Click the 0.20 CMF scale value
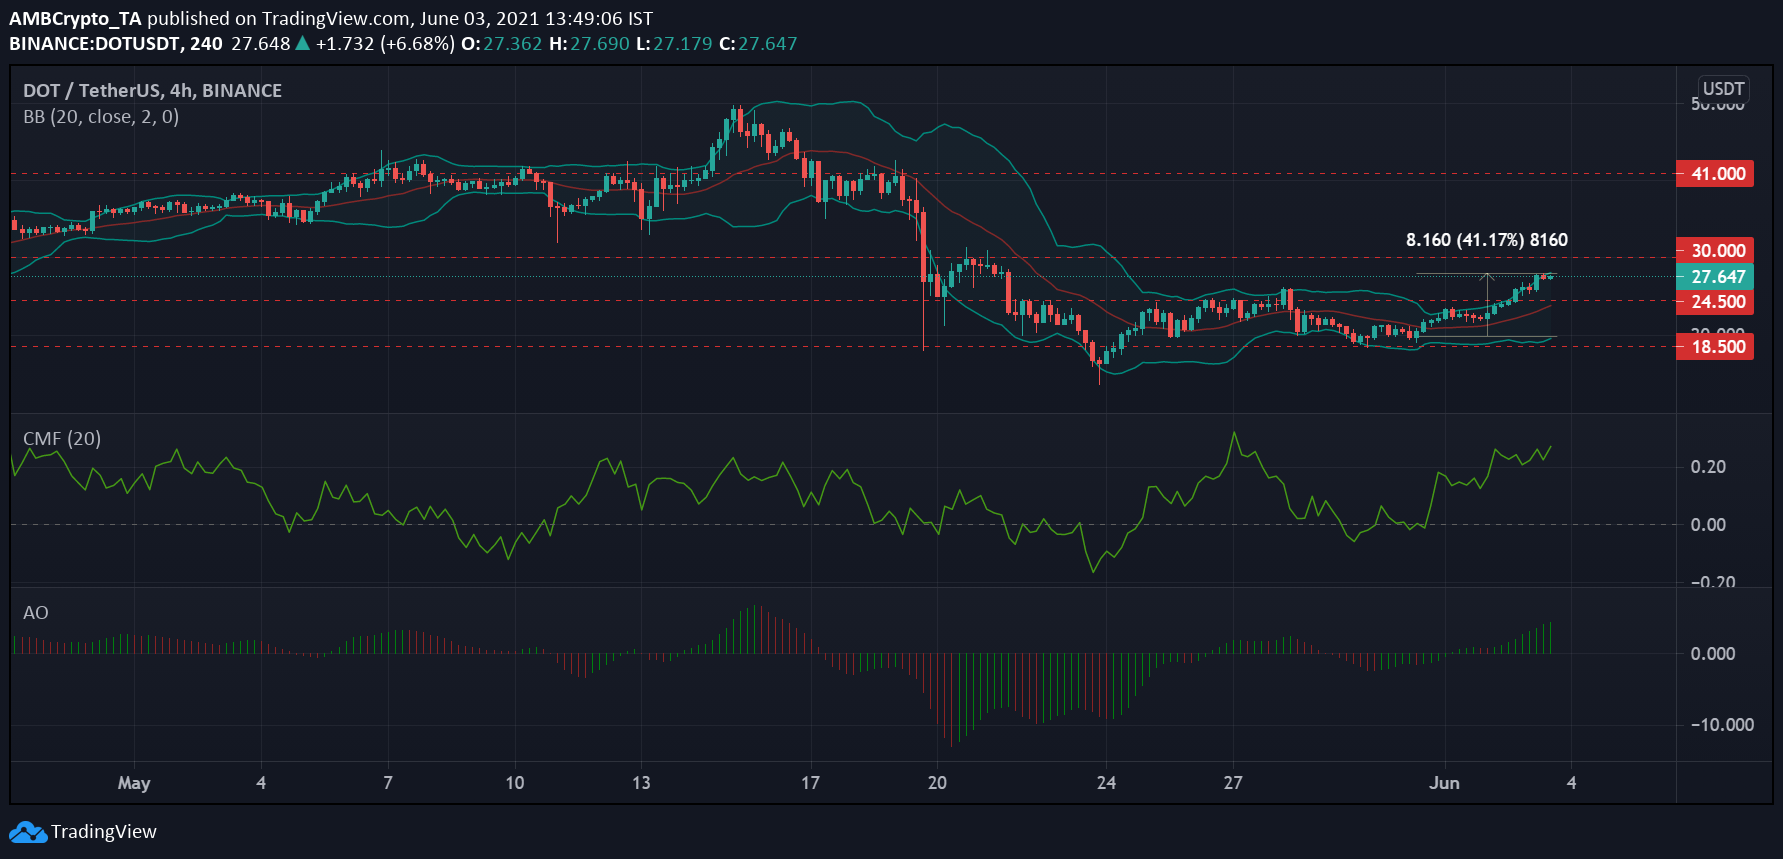 coord(1708,467)
